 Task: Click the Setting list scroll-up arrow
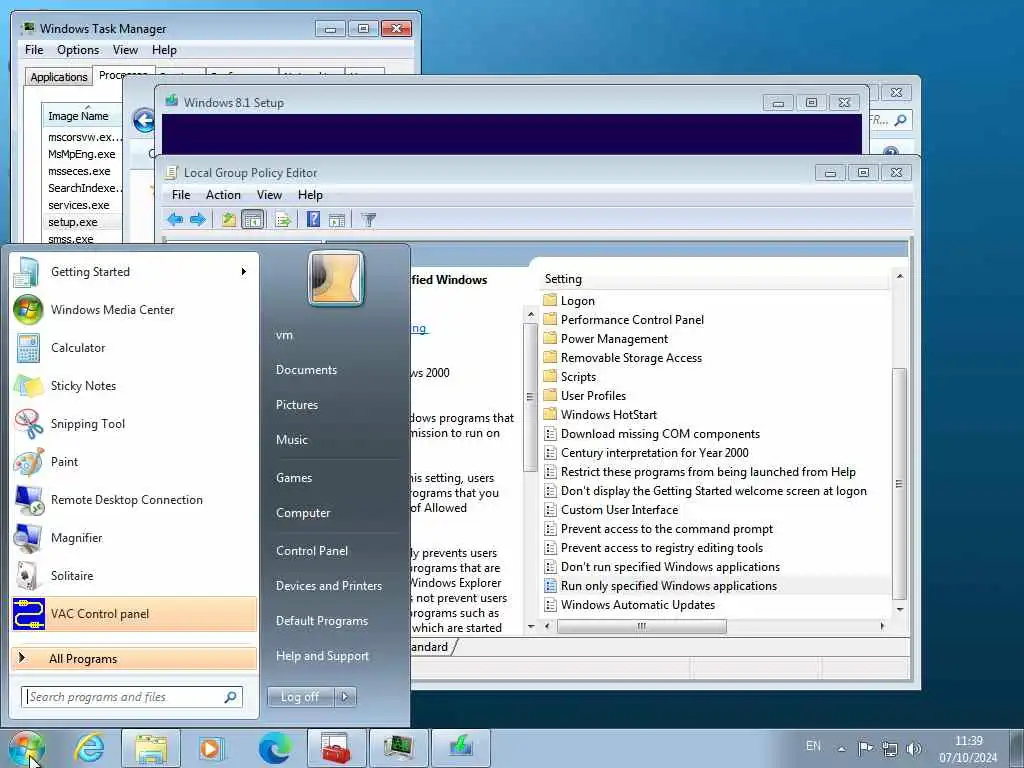click(x=899, y=277)
